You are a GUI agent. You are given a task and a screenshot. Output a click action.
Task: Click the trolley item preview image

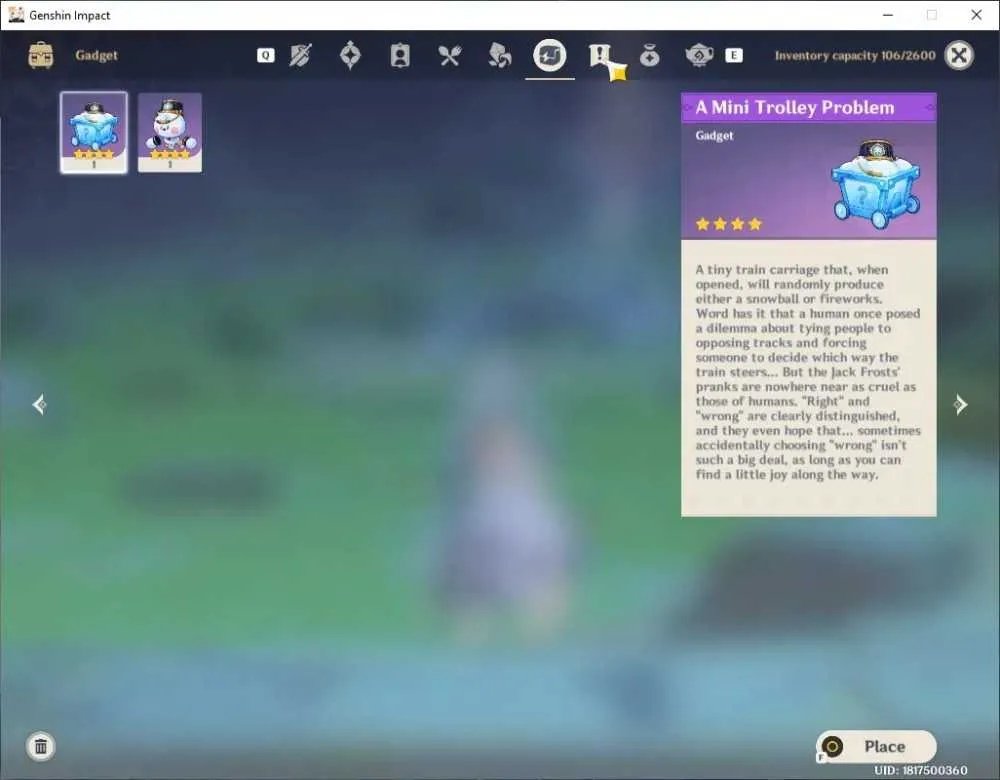[877, 184]
